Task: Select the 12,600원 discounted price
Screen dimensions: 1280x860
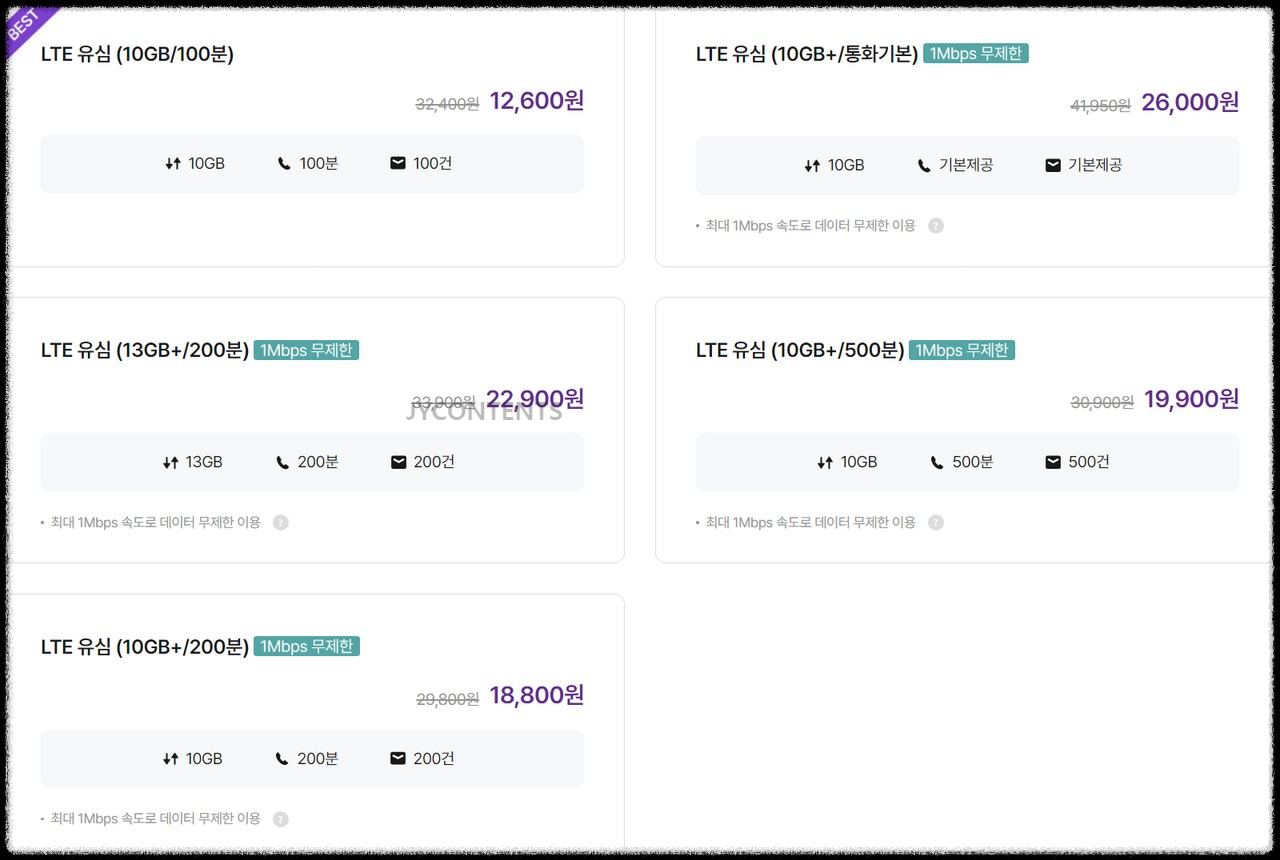Action: tap(537, 101)
